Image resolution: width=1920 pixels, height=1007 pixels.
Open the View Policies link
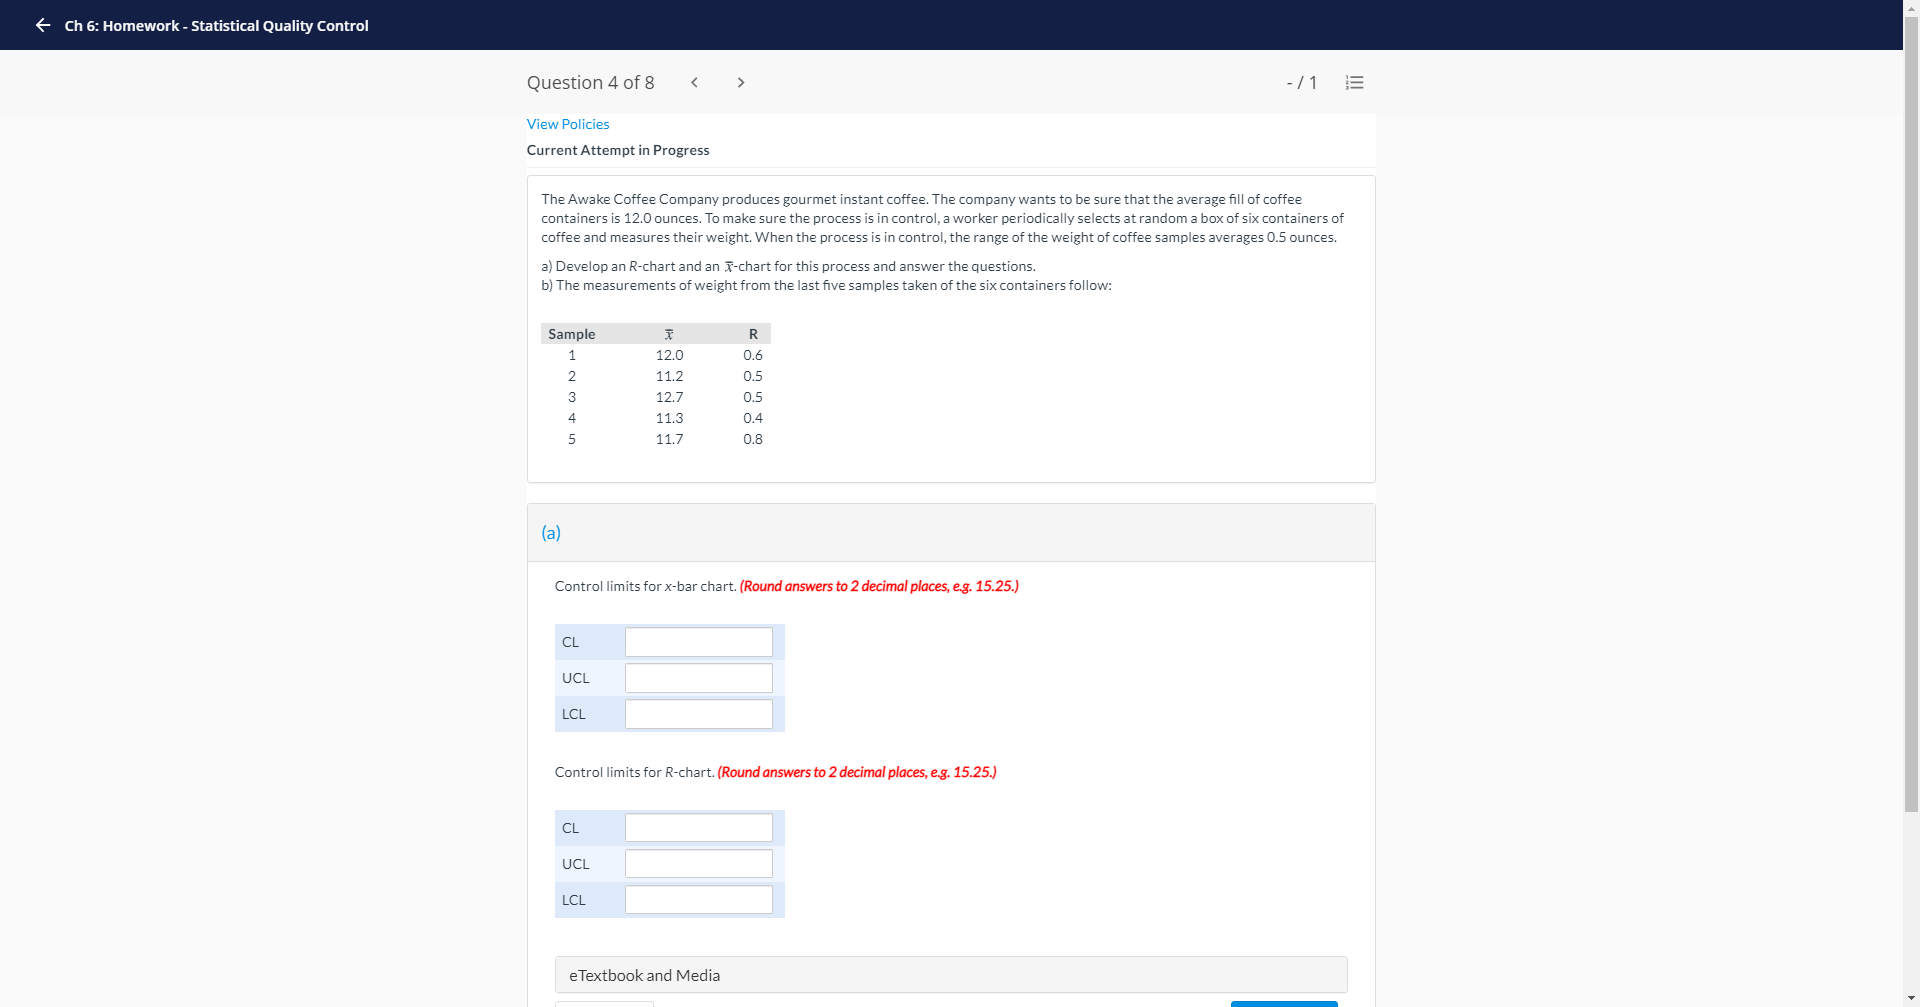[567, 123]
